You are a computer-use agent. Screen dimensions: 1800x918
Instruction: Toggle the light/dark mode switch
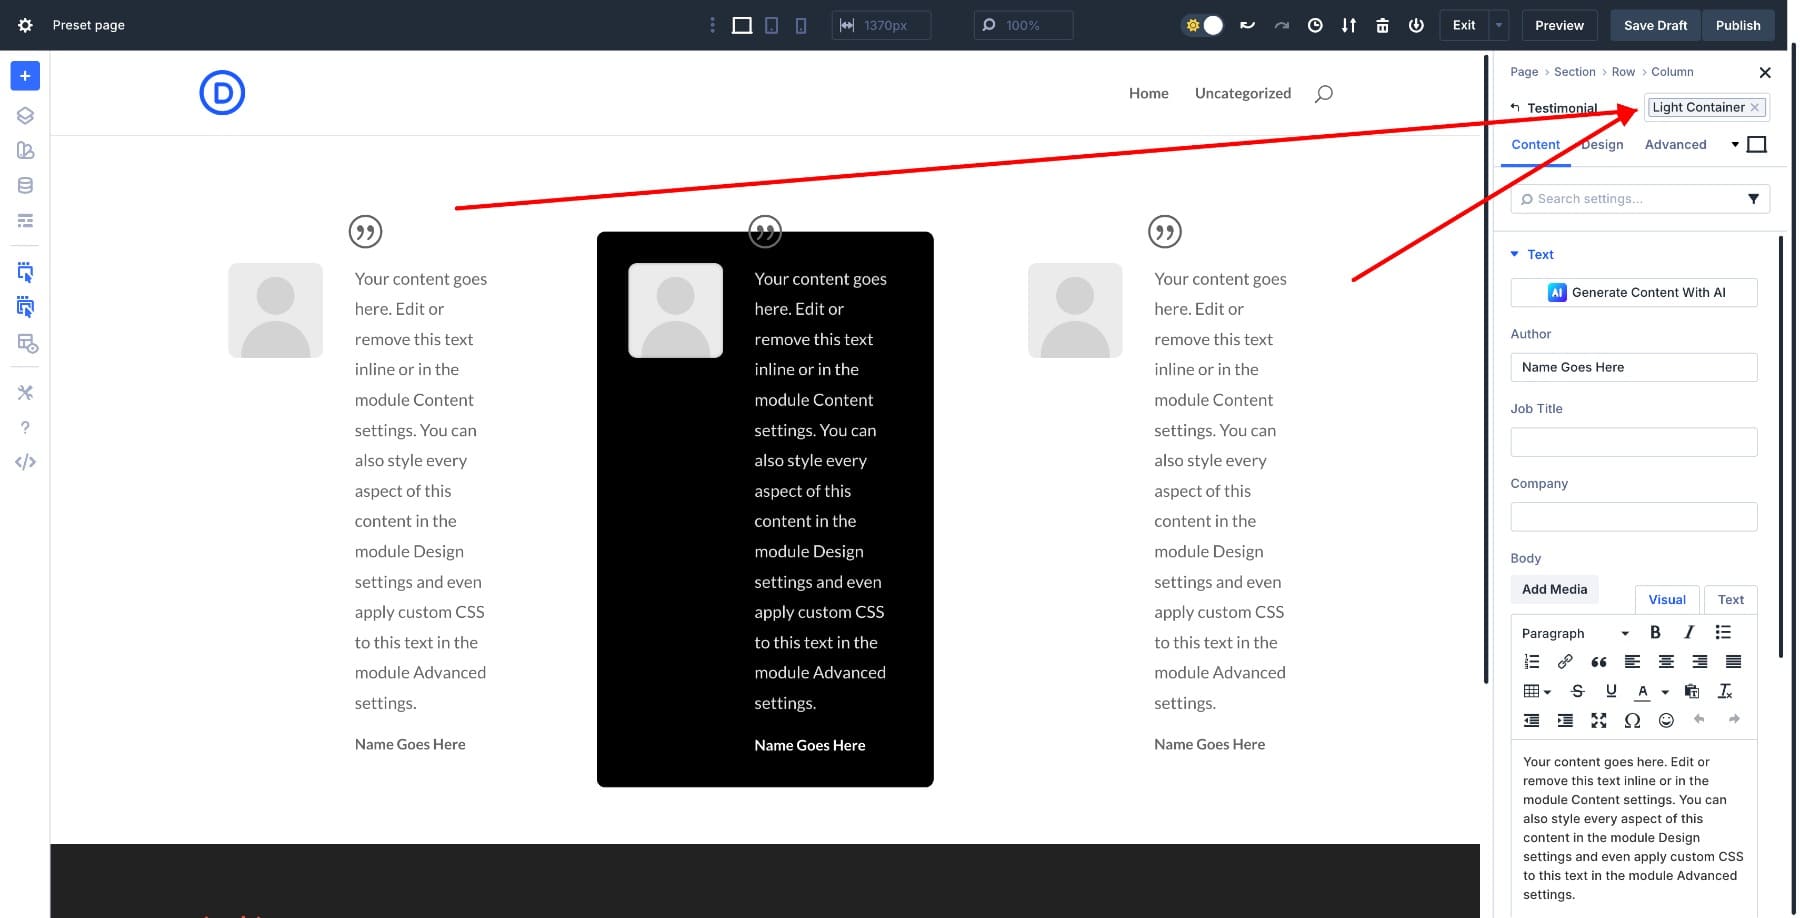click(1203, 25)
